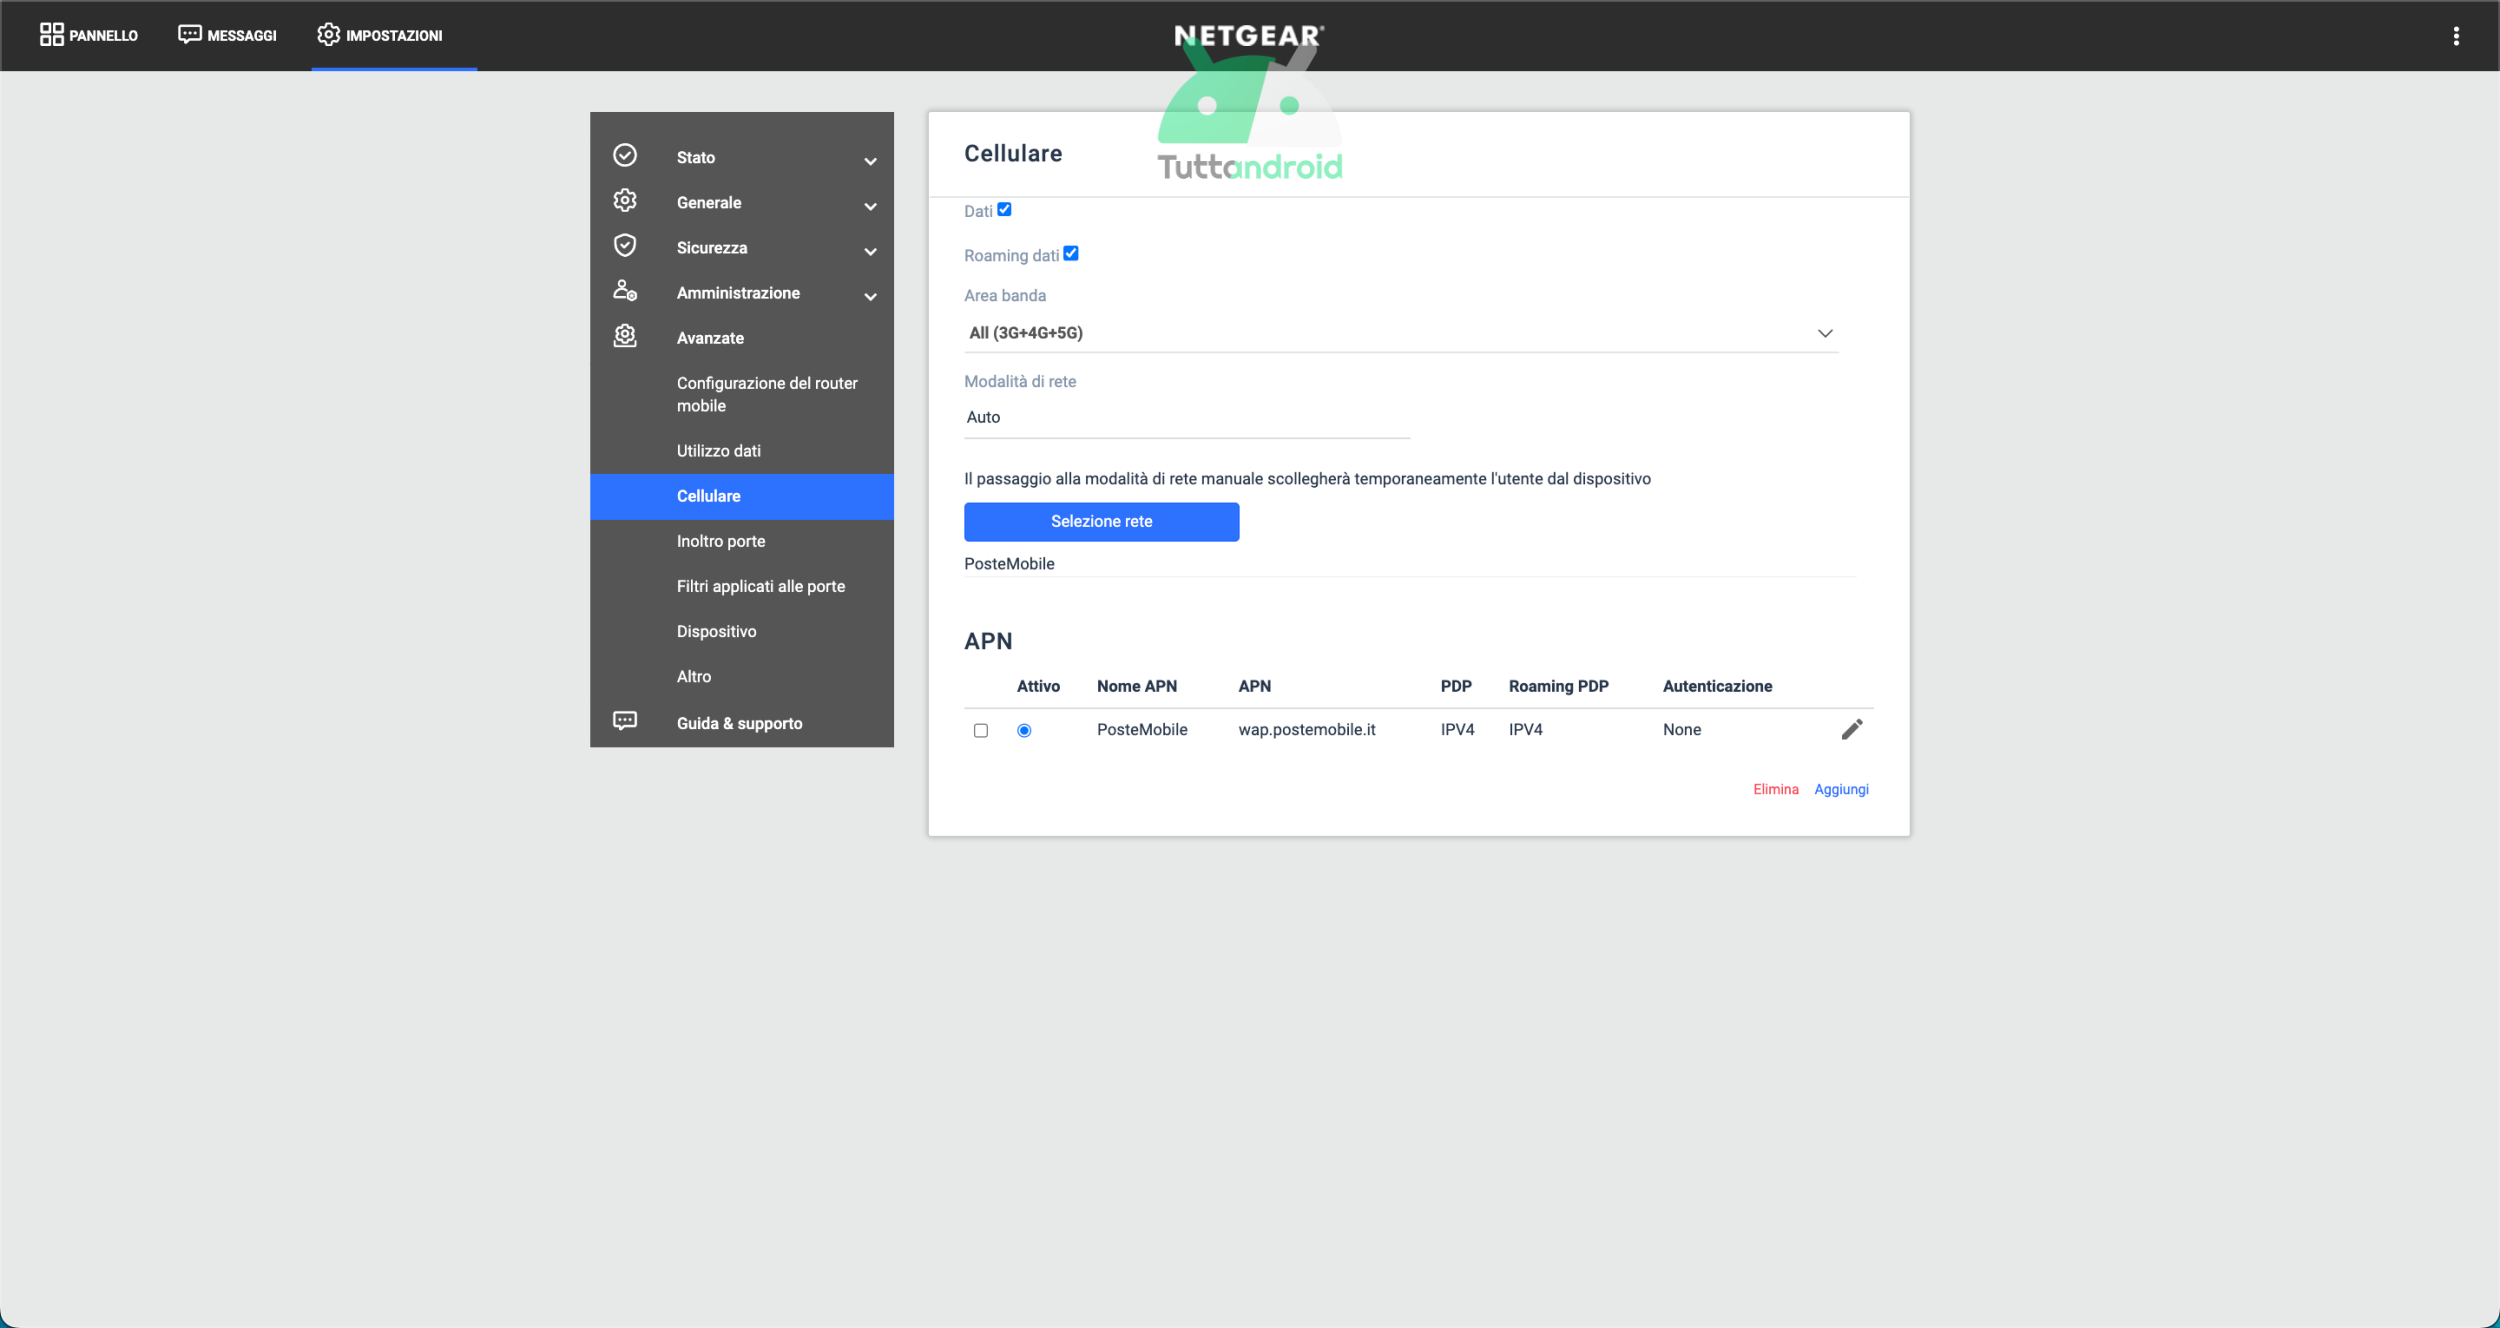The height and width of the screenshot is (1328, 2500).
Task: Open Guida & supporto section
Action: pos(739,723)
